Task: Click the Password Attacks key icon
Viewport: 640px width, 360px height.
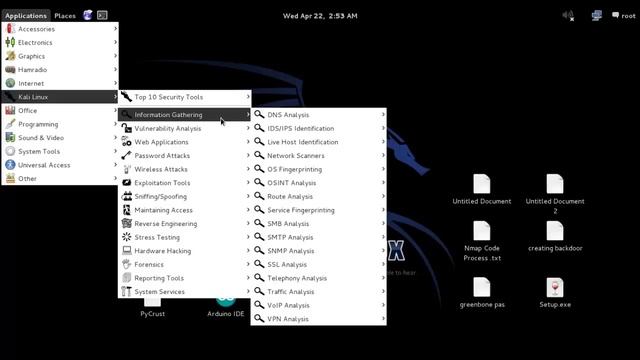Action: (127, 156)
